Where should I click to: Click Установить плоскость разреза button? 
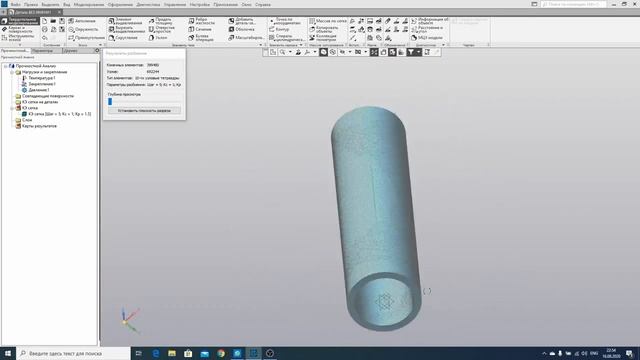pos(144,111)
